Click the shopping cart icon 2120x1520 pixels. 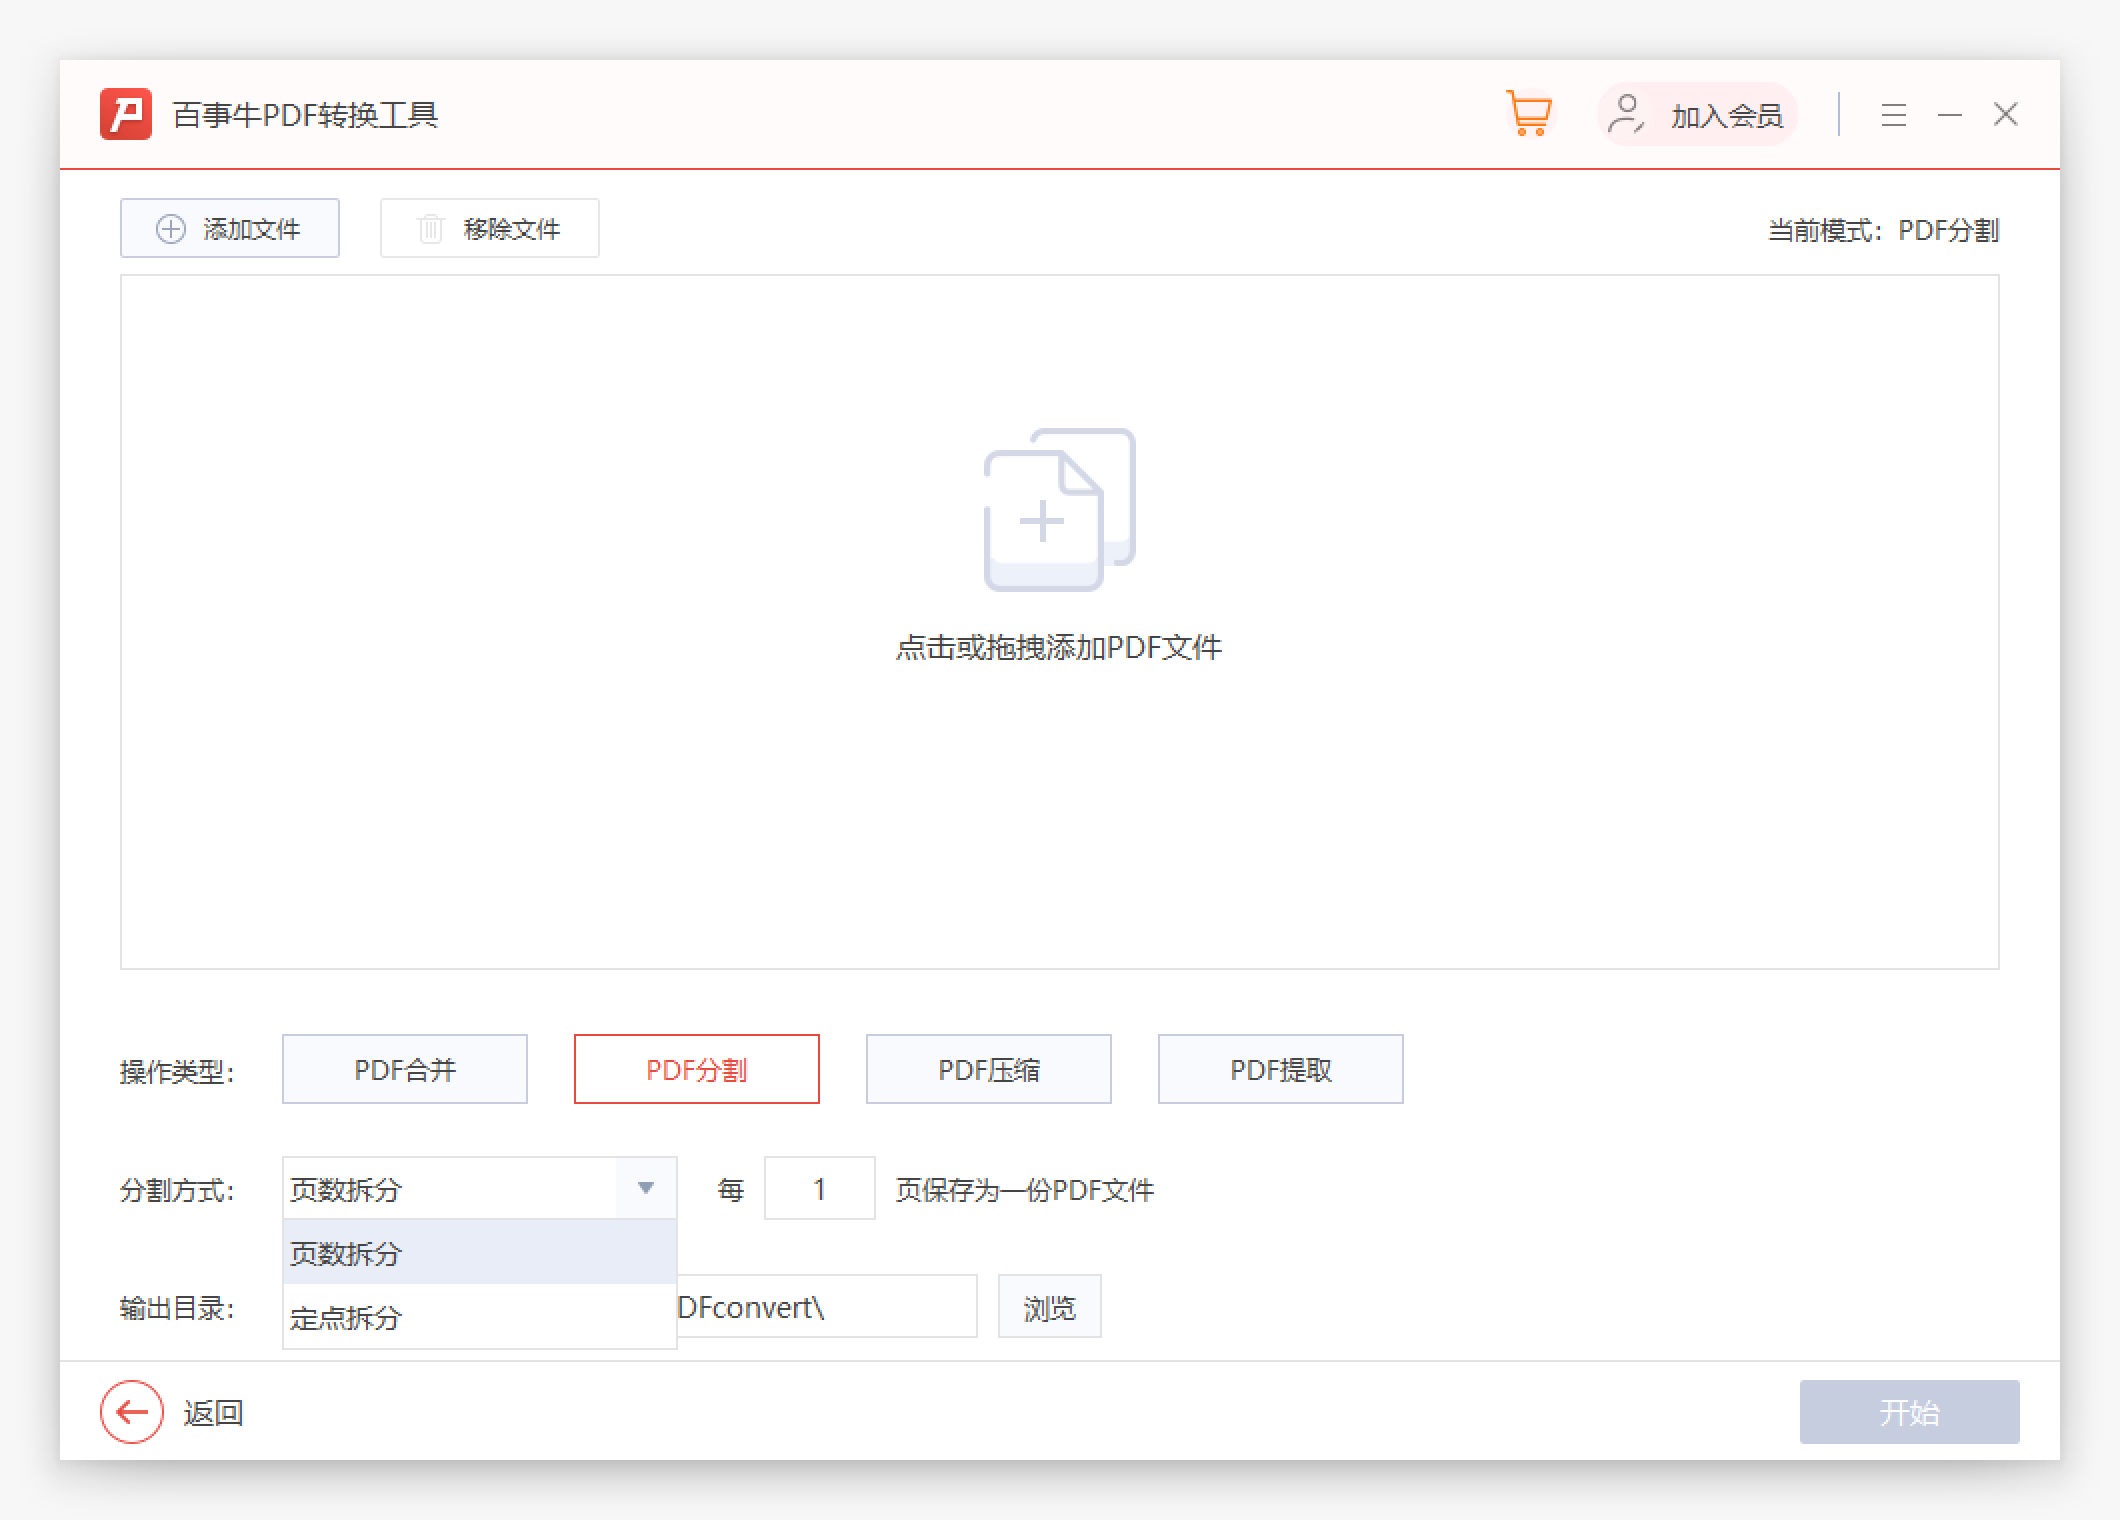[1528, 114]
